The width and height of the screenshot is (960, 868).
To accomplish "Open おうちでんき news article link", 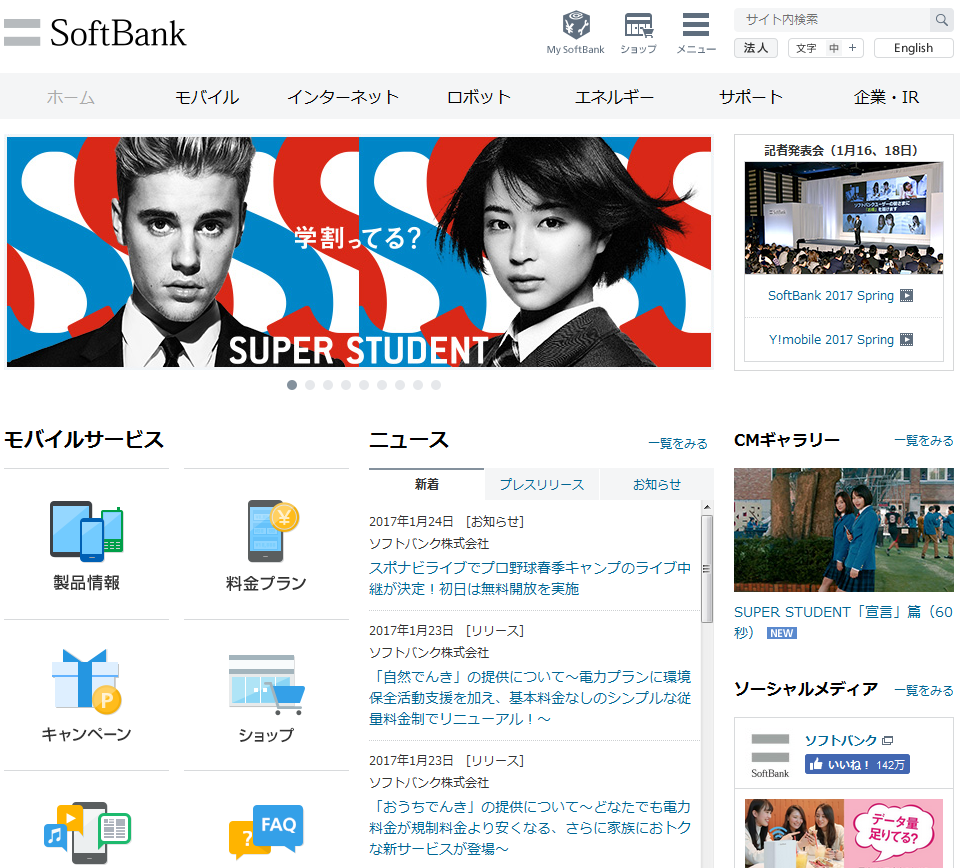I will click(530, 828).
